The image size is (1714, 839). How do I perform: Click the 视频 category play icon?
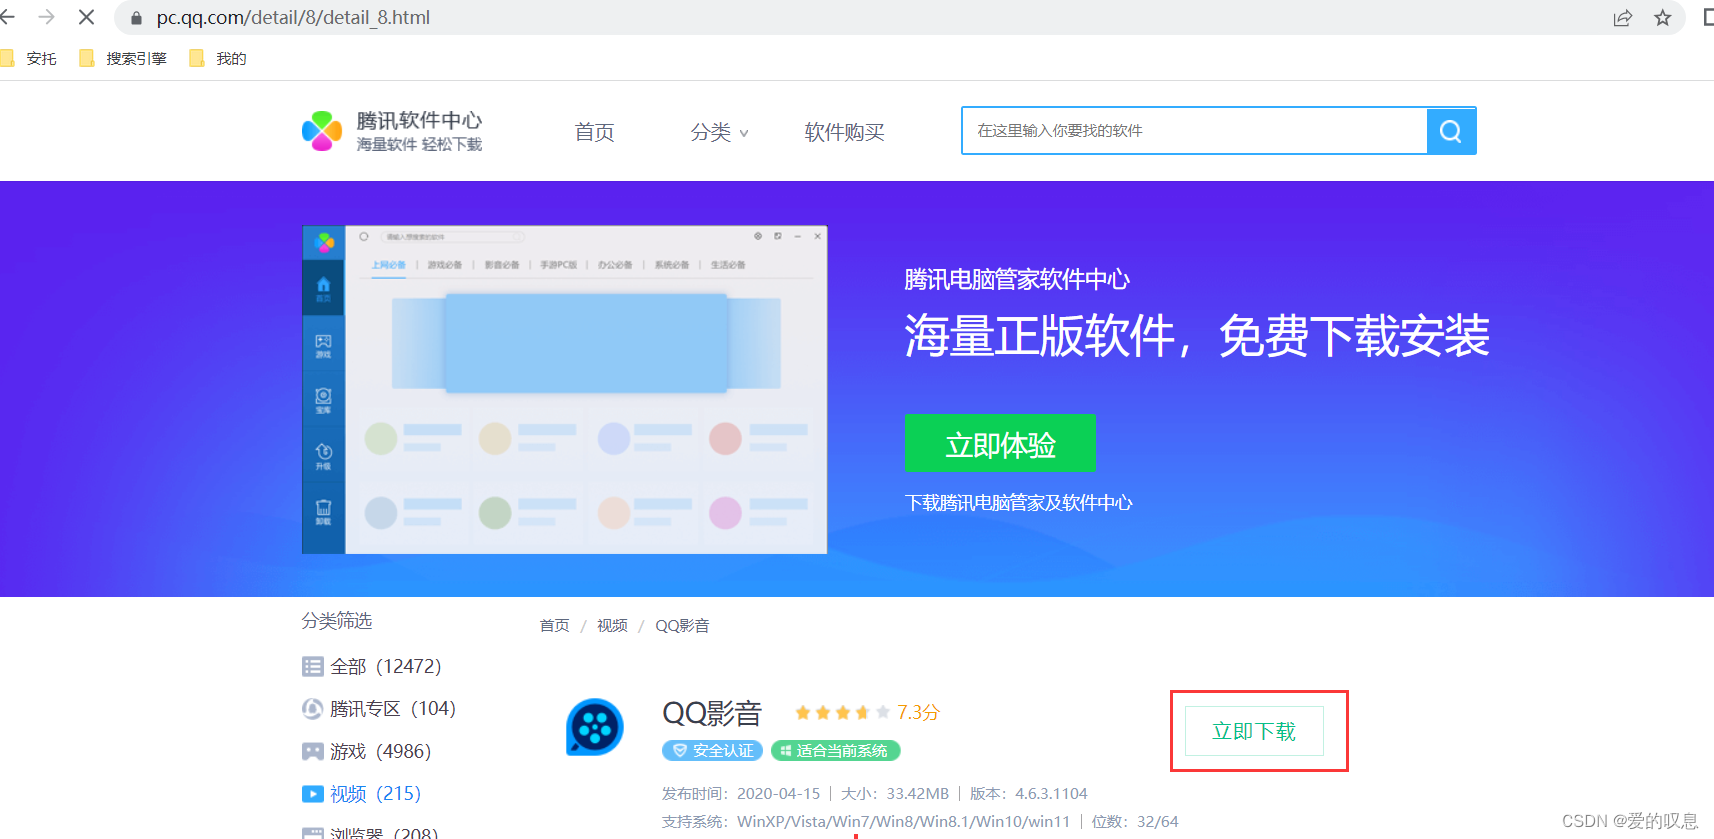click(313, 793)
